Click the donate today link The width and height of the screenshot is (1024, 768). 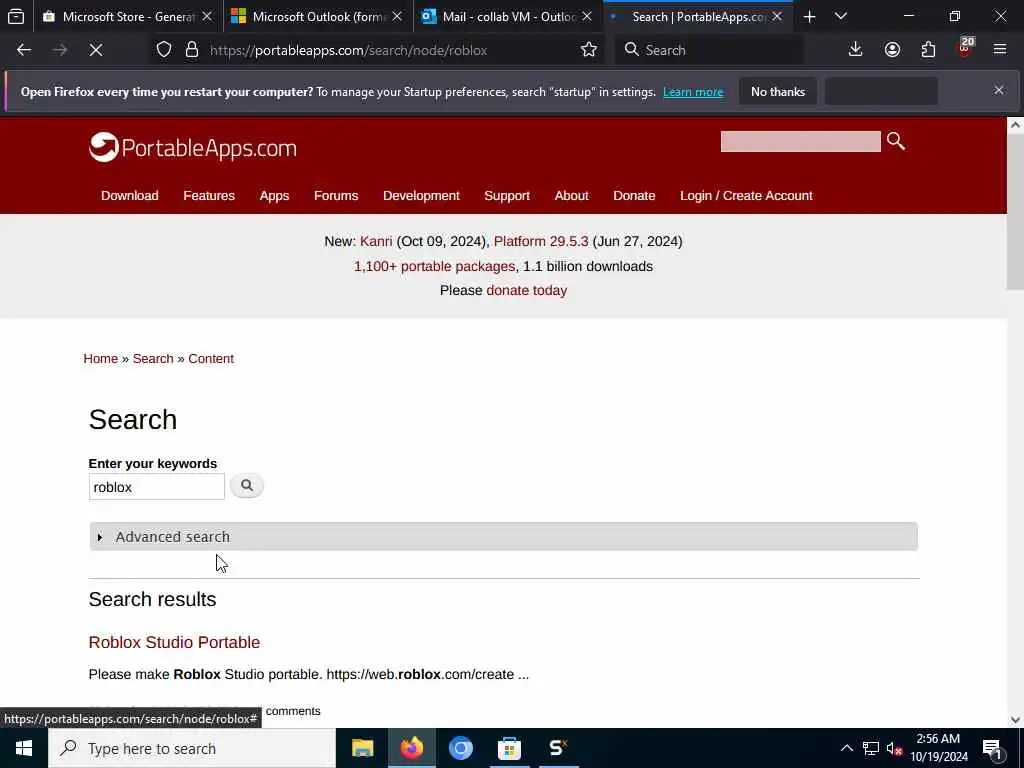[527, 291]
